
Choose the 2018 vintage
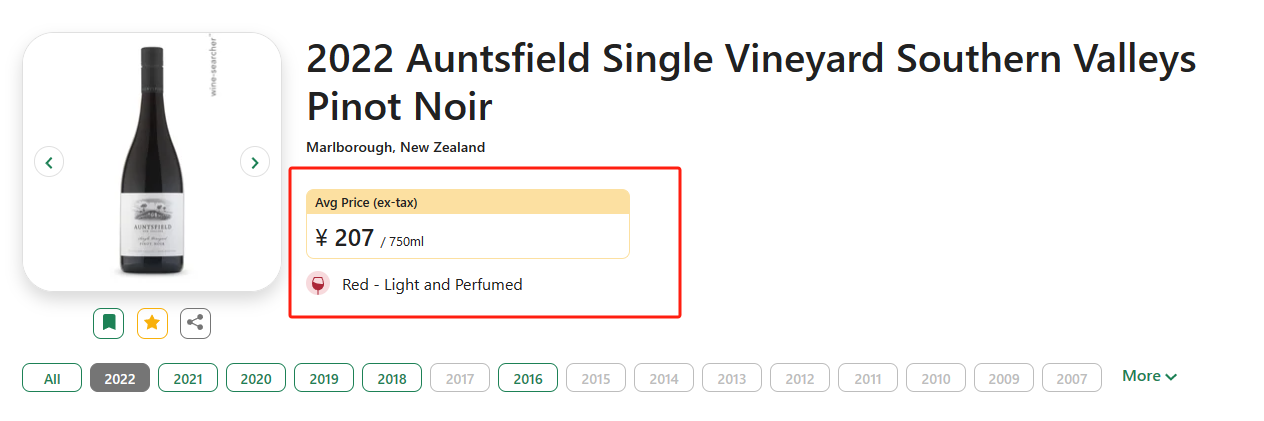392,378
